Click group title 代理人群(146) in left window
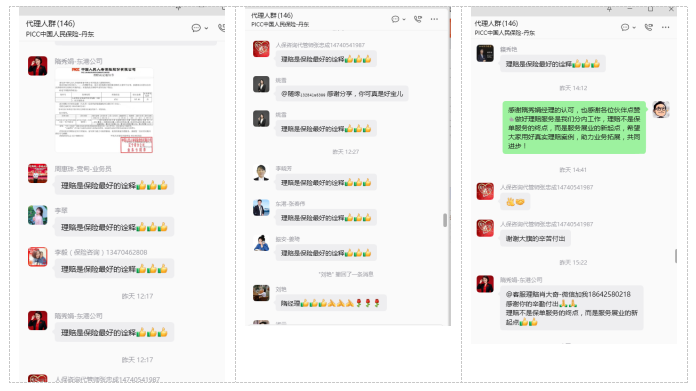This screenshot has width=696, height=391. coord(50,24)
